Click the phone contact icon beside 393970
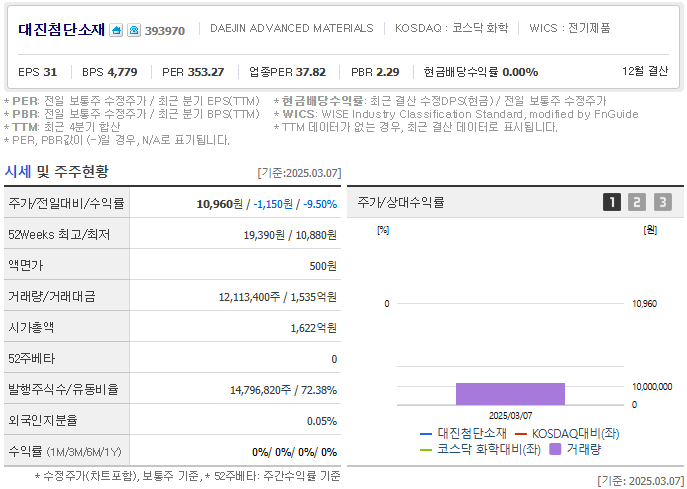 134,30
